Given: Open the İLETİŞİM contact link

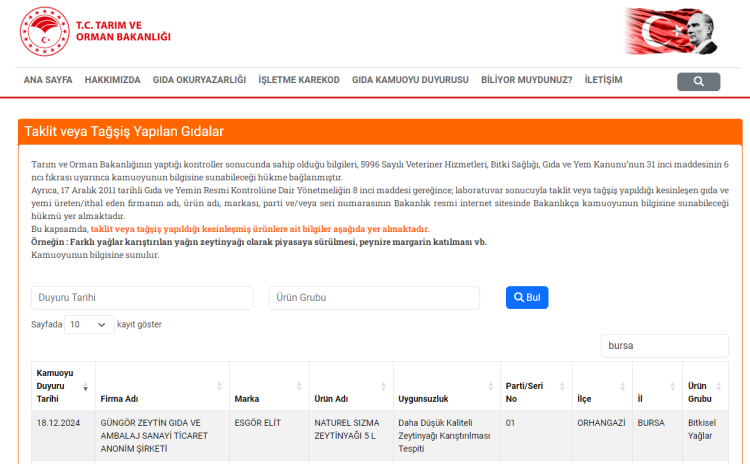Looking at the screenshot, I should click(603, 80).
